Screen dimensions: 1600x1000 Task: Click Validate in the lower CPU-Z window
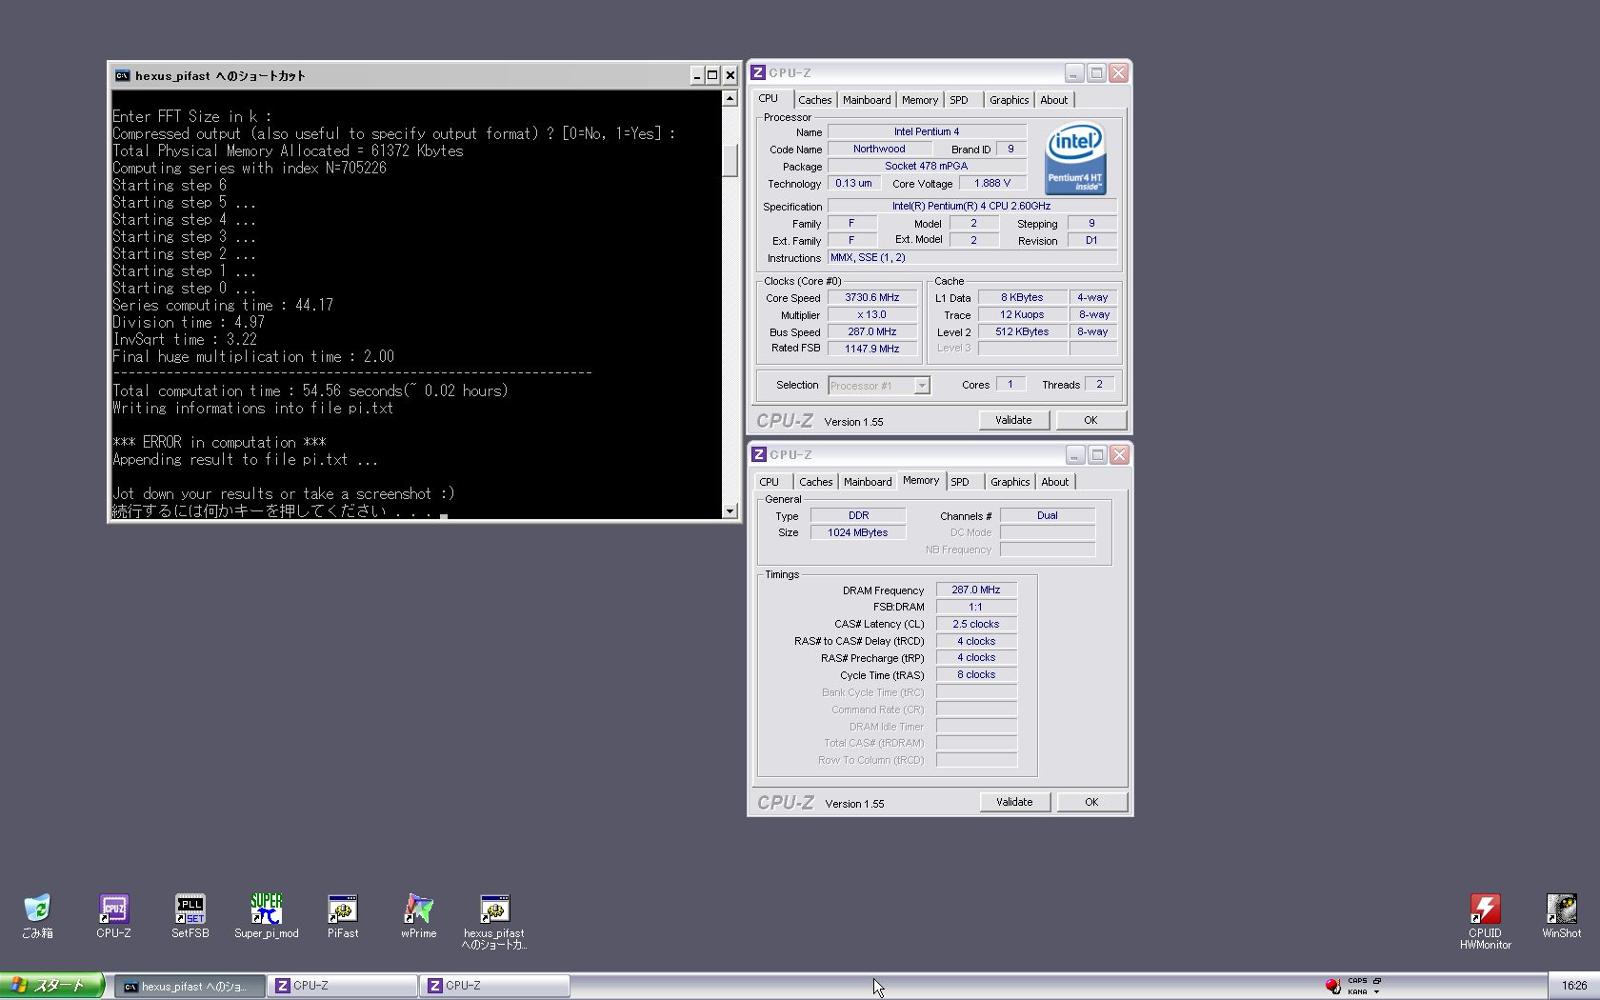click(x=1014, y=802)
